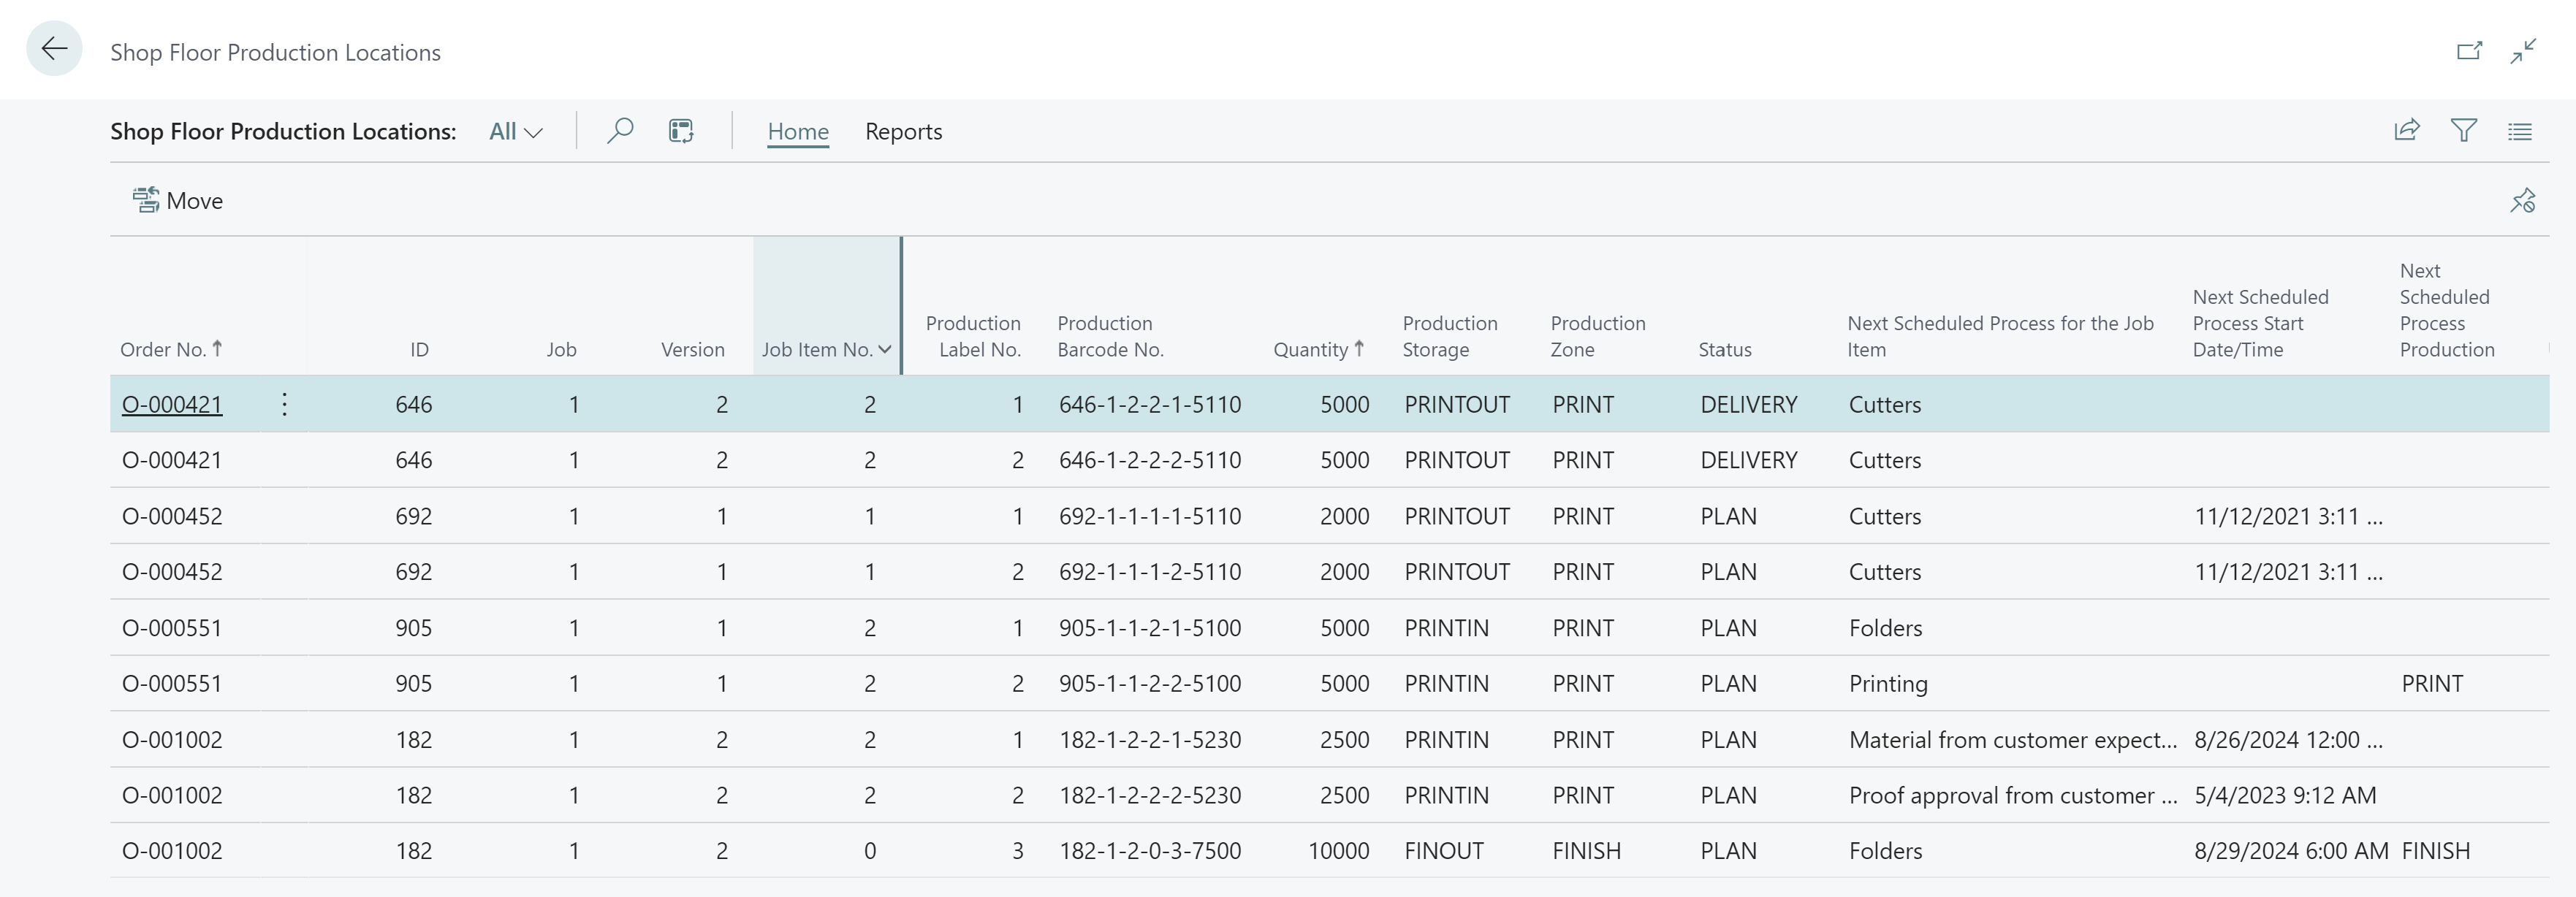Select barcode 692-1-1-1-2-5110 cell
Image resolution: width=2576 pixels, height=897 pixels.
pyautogui.click(x=1150, y=571)
